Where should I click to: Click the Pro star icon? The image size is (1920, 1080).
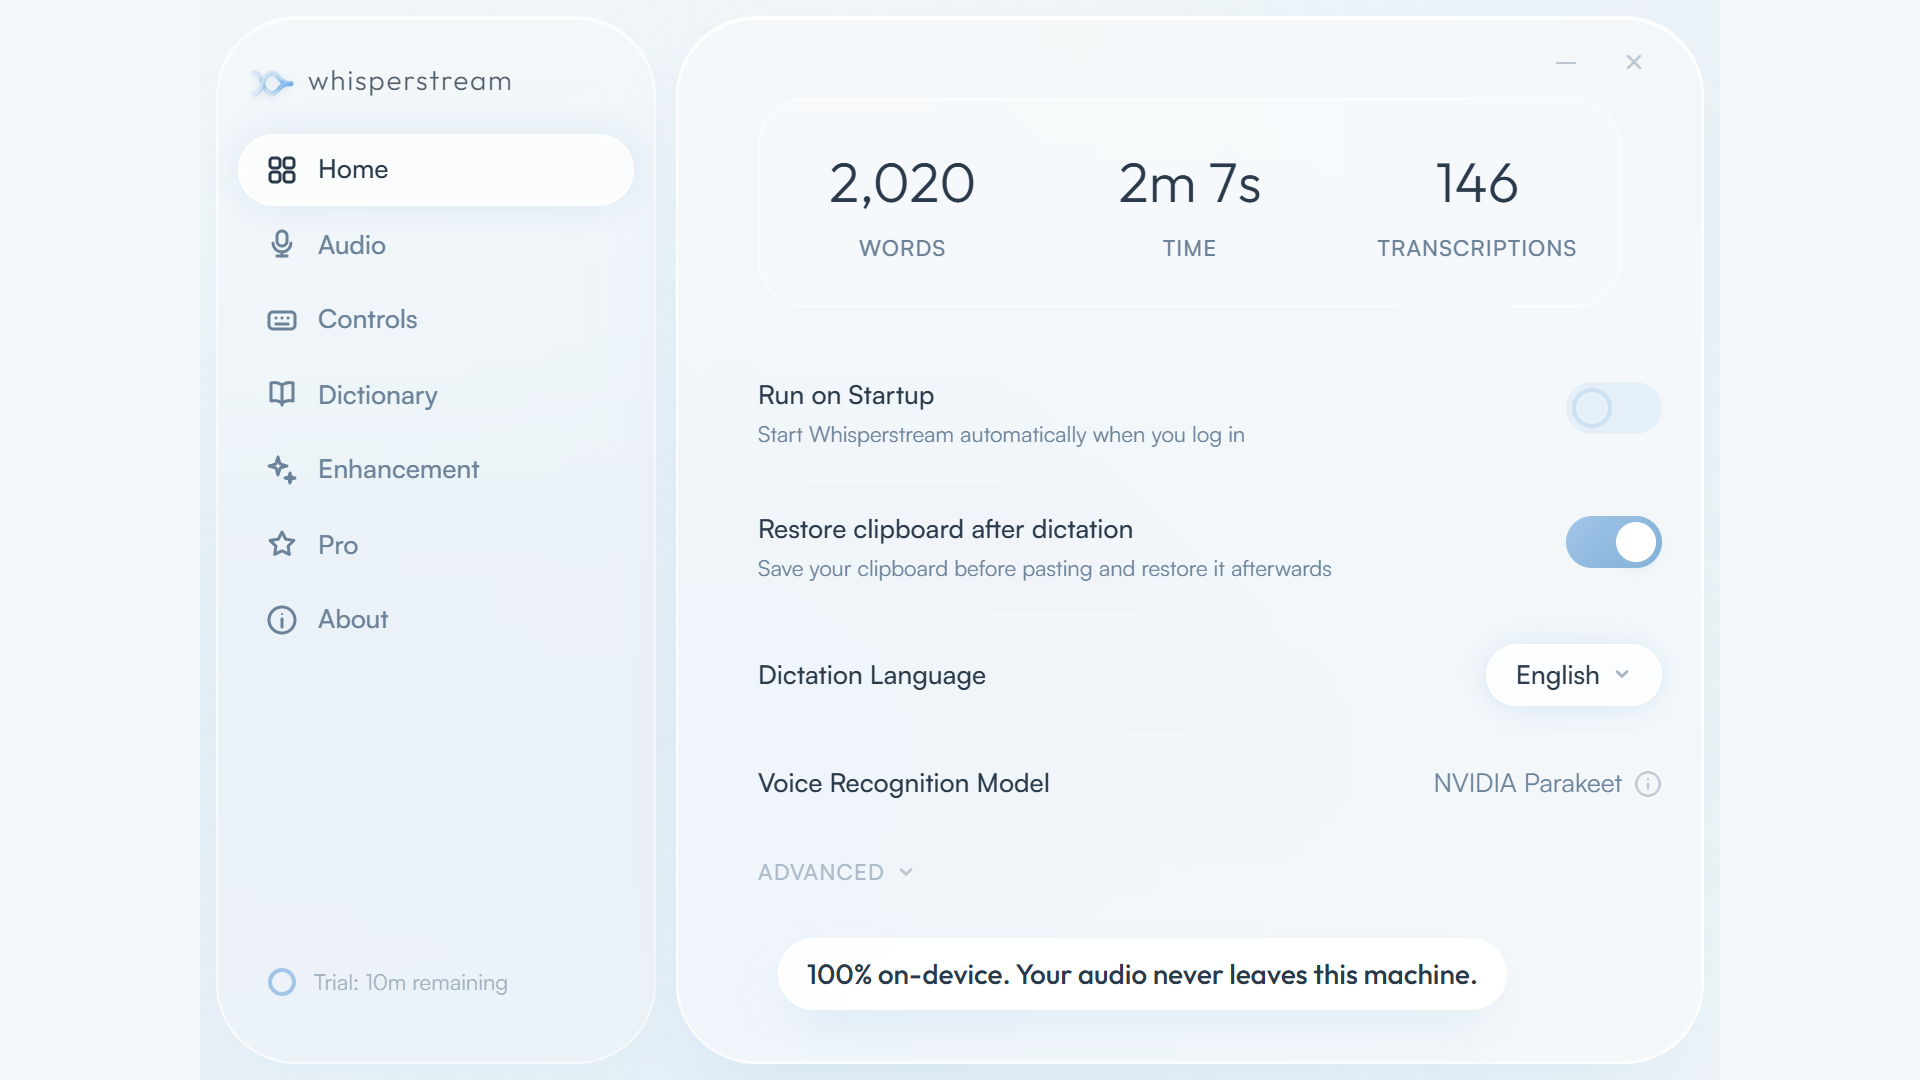[282, 544]
